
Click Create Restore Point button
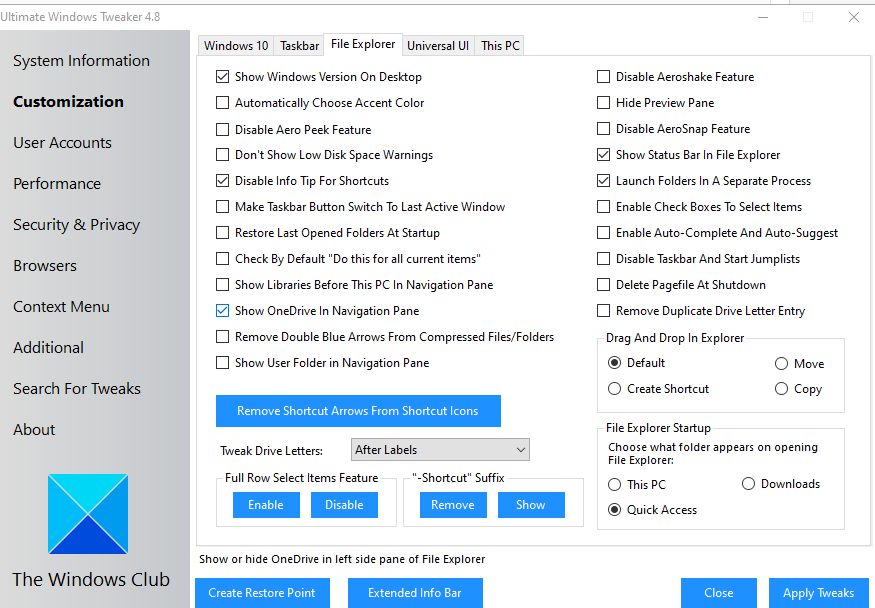(x=262, y=593)
